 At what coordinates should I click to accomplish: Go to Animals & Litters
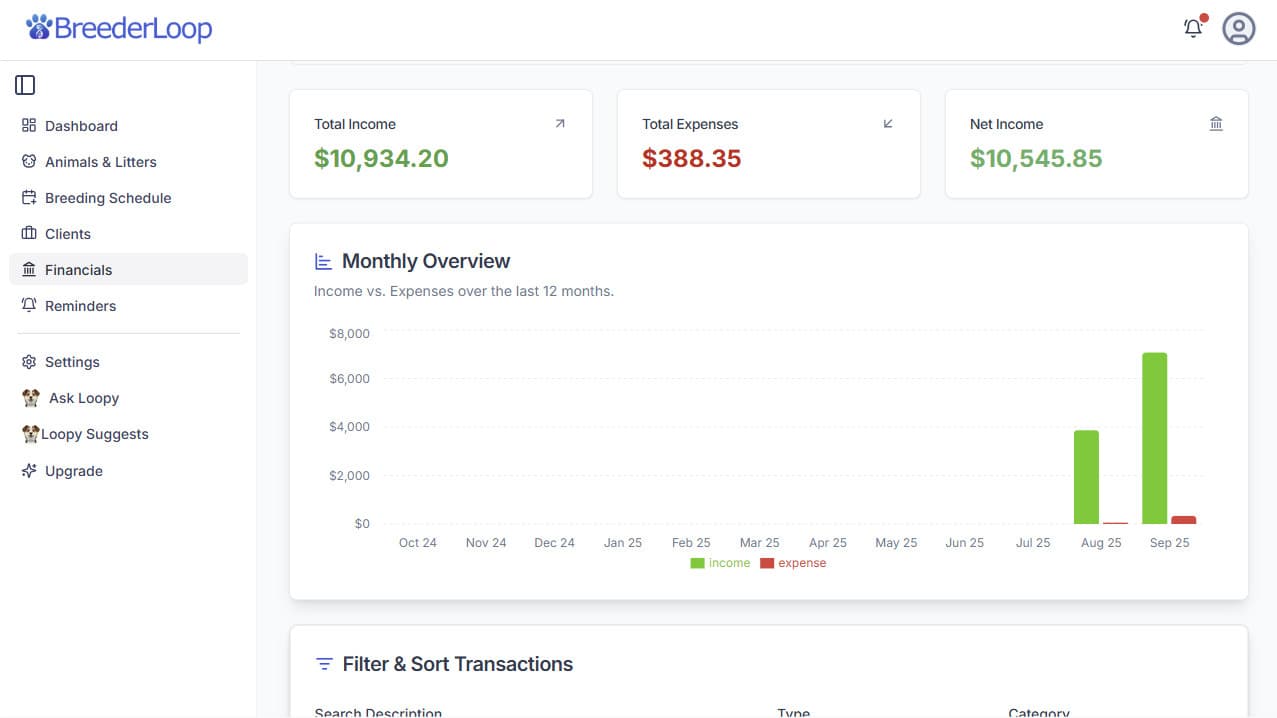pos(100,162)
